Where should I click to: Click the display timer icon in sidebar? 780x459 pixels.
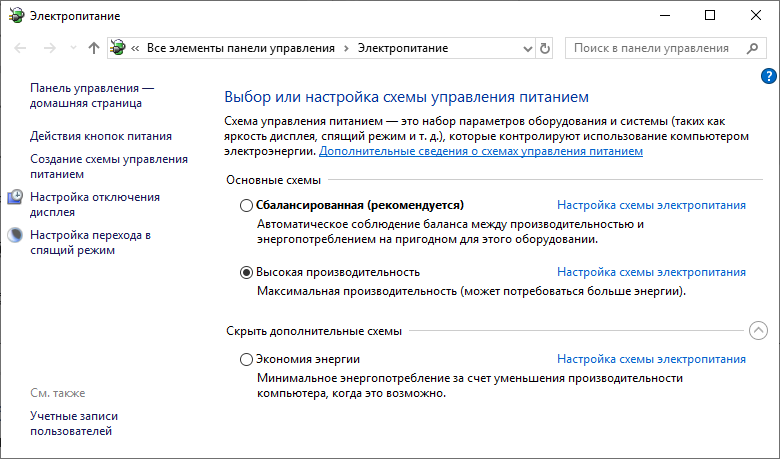(15, 197)
